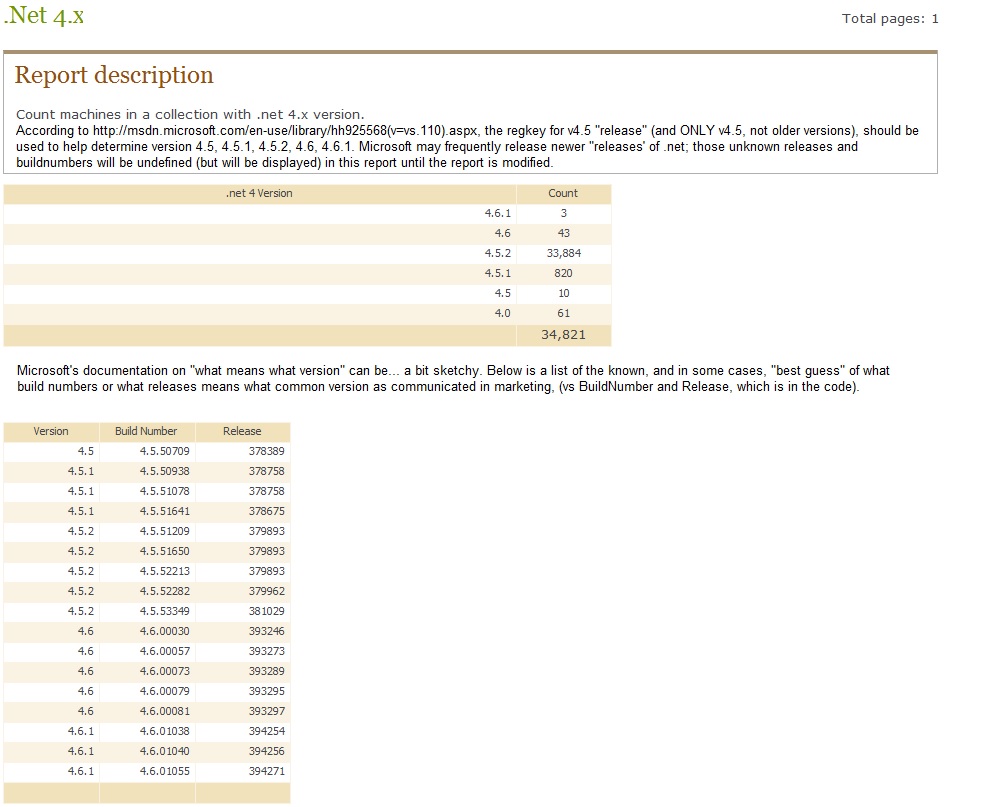Click the 'Version' header in the lower table
999x807 pixels.
51,431
